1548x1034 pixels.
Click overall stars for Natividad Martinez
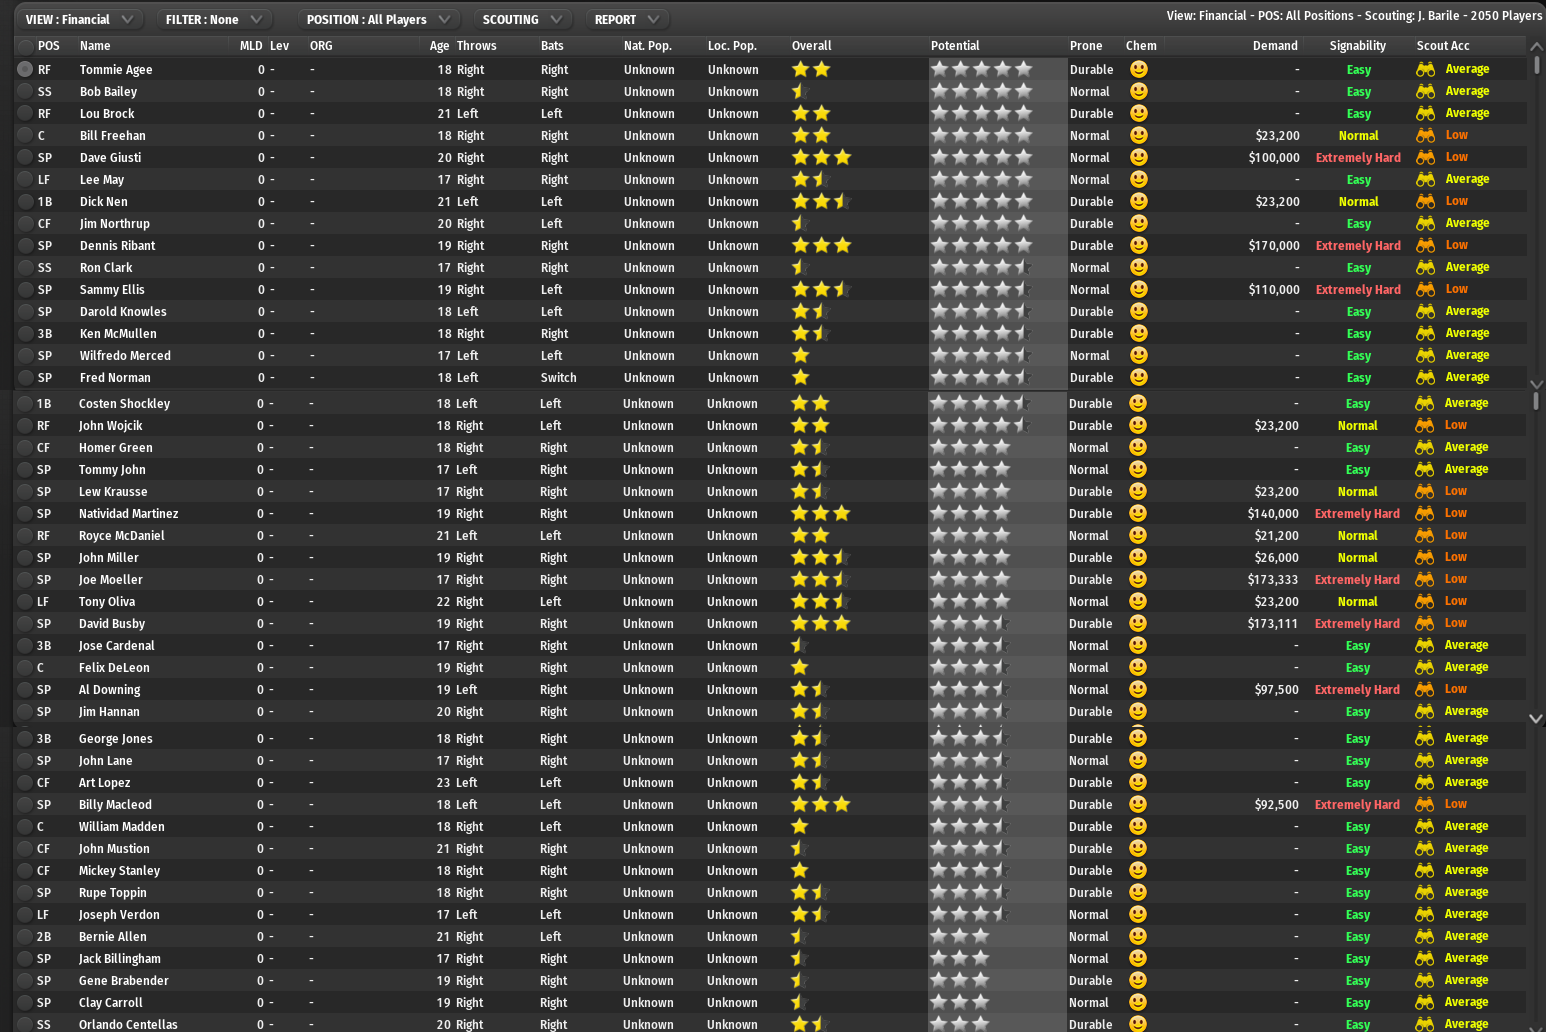[x=820, y=514]
